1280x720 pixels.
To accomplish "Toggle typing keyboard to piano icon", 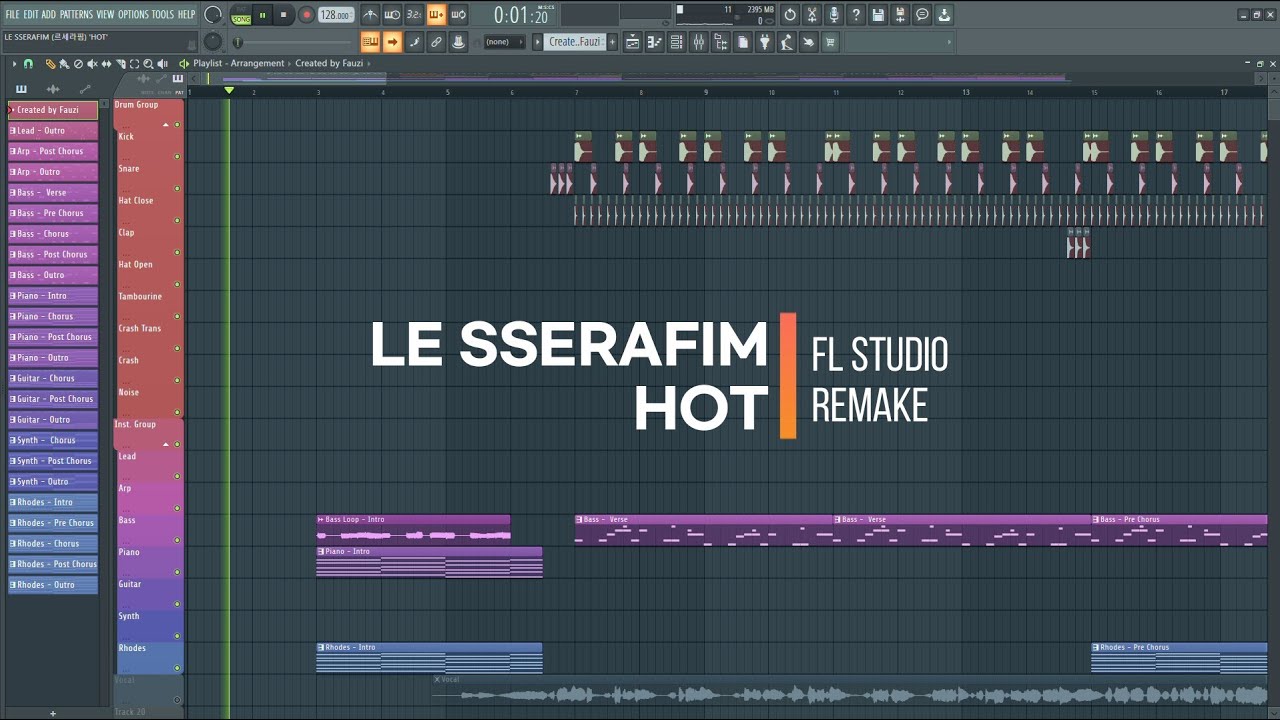I will tap(370, 42).
